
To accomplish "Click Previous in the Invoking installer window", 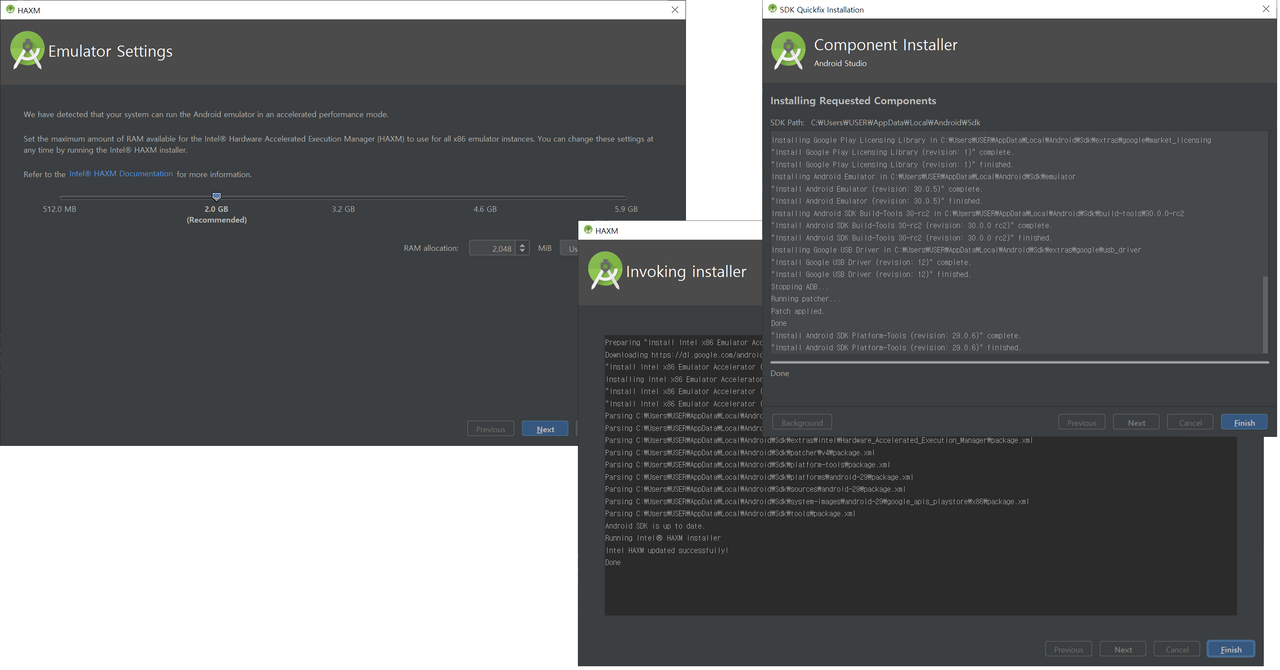I will 1068,649.
